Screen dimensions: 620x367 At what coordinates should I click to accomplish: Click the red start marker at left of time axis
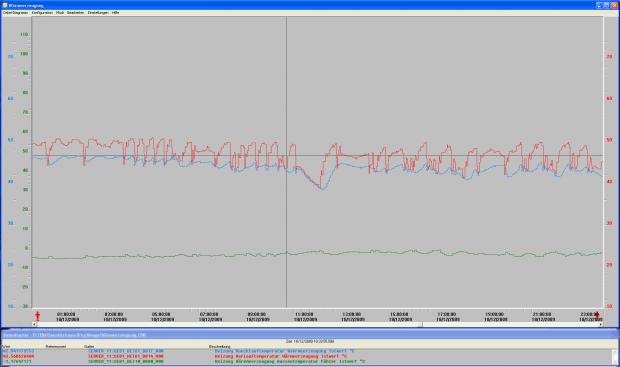(x=38, y=316)
